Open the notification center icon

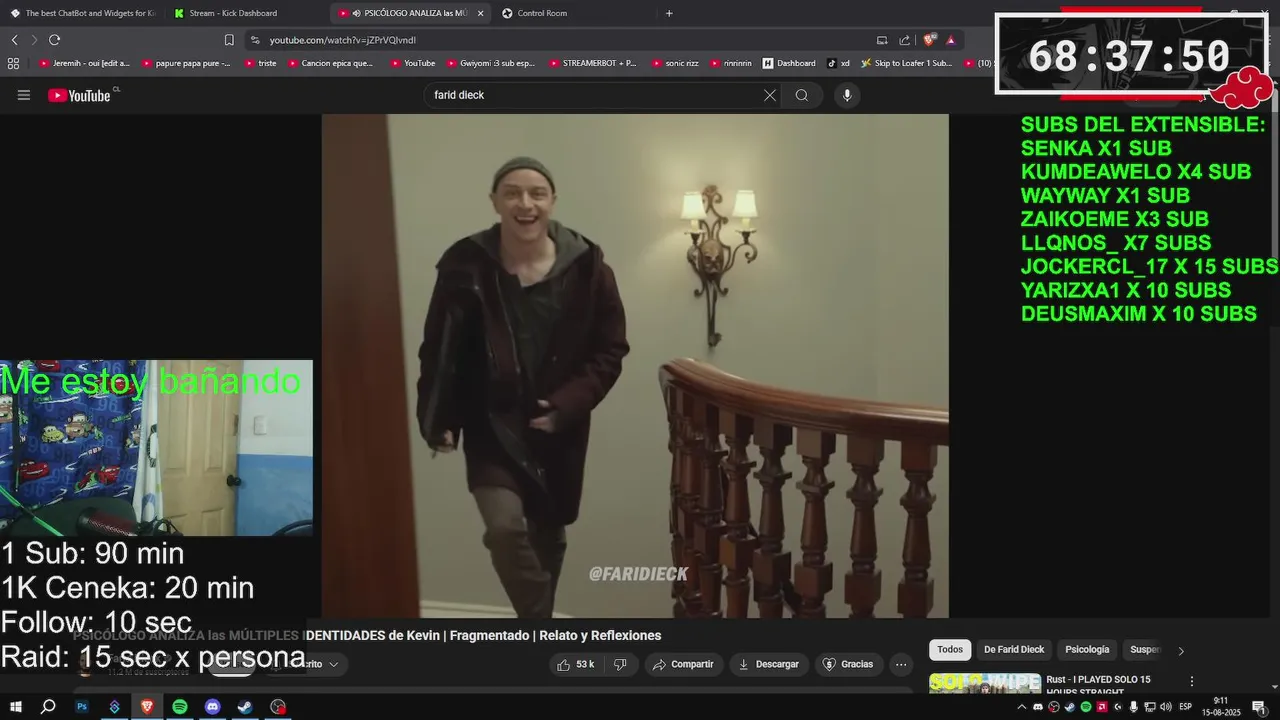coord(1259,707)
